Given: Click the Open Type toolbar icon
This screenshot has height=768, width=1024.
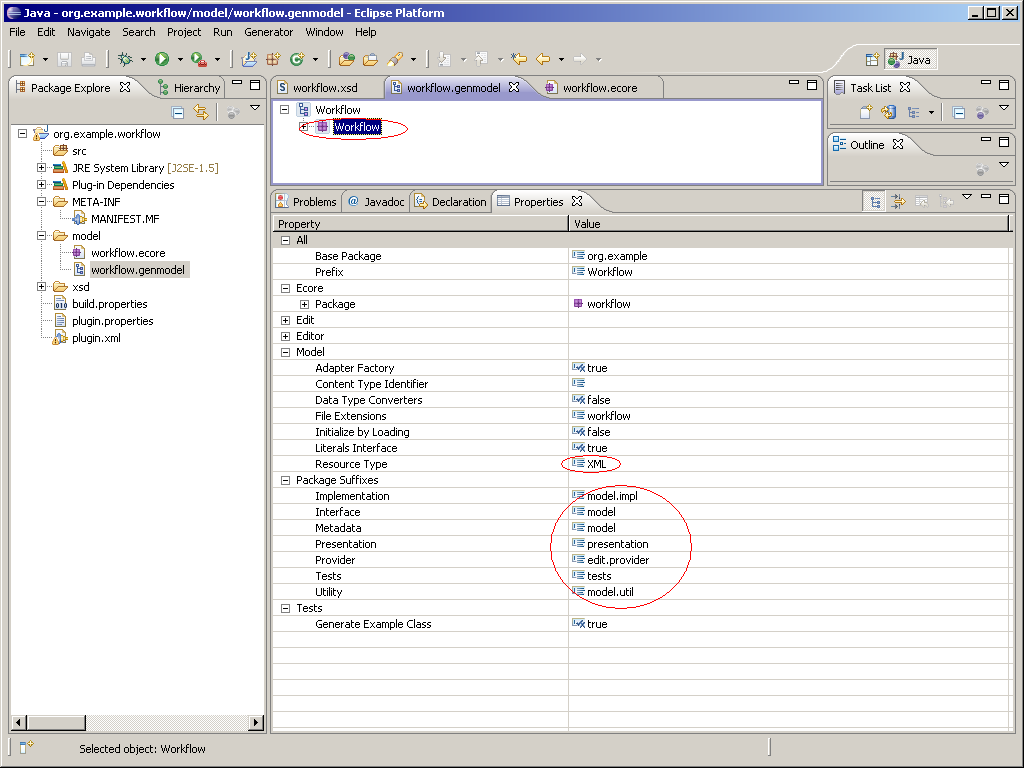Looking at the screenshot, I should click(x=346, y=59).
